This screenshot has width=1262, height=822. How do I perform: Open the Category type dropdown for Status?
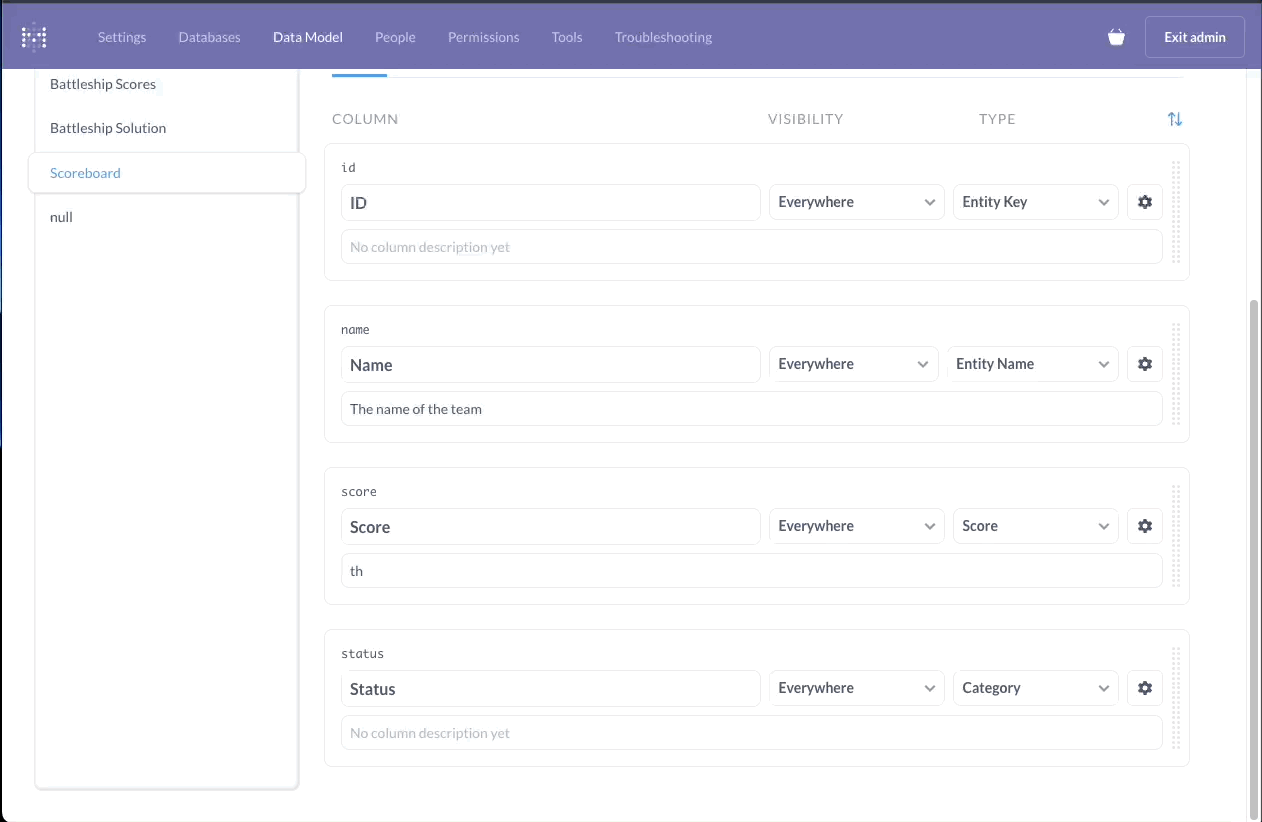pyautogui.click(x=1035, y=687)
